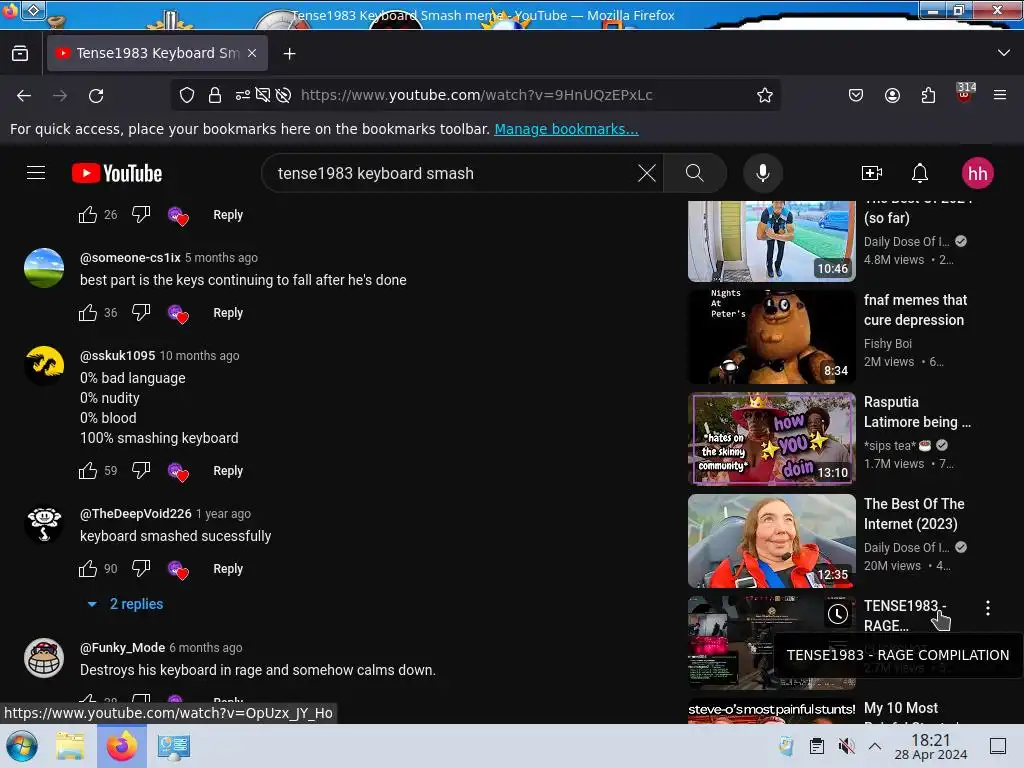1024x768 pixels.
Task: Toggle muted volume tray icon
Action: point(846,746)
